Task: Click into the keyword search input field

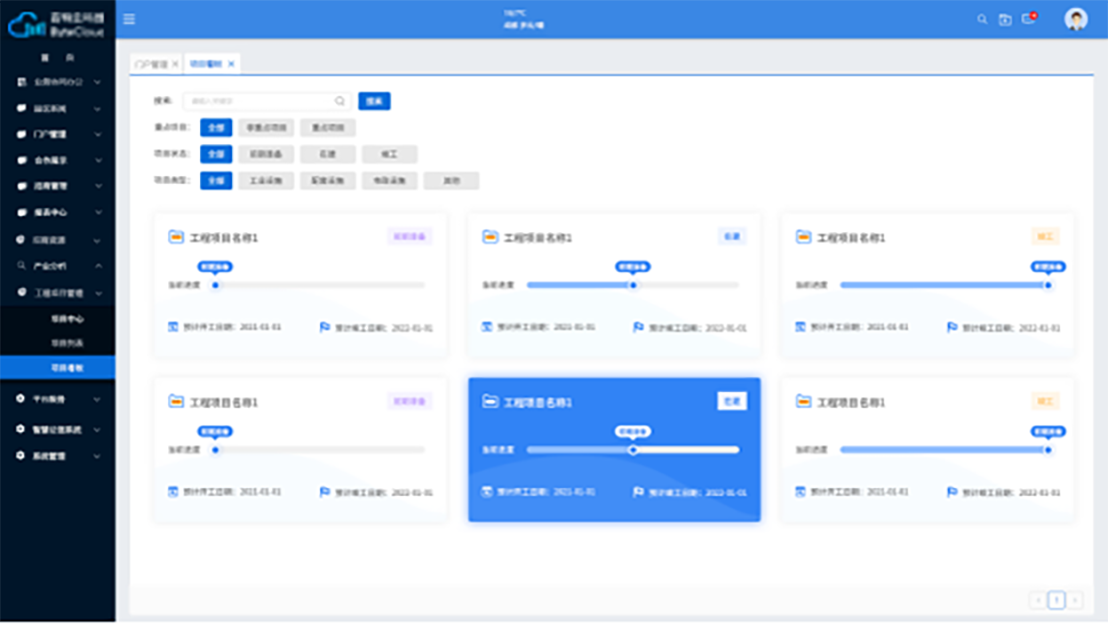Action: (258, 101)
